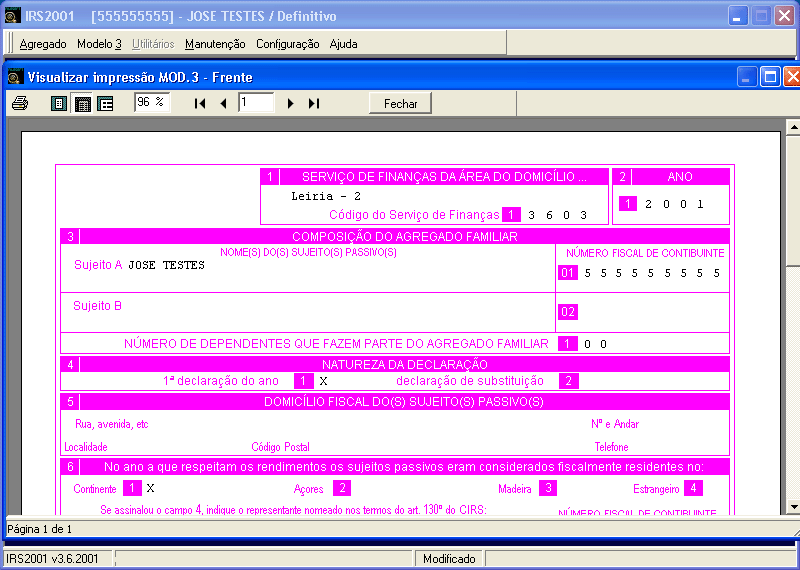
Task: Click the Nº e Andar label
Action: (615, 424)
